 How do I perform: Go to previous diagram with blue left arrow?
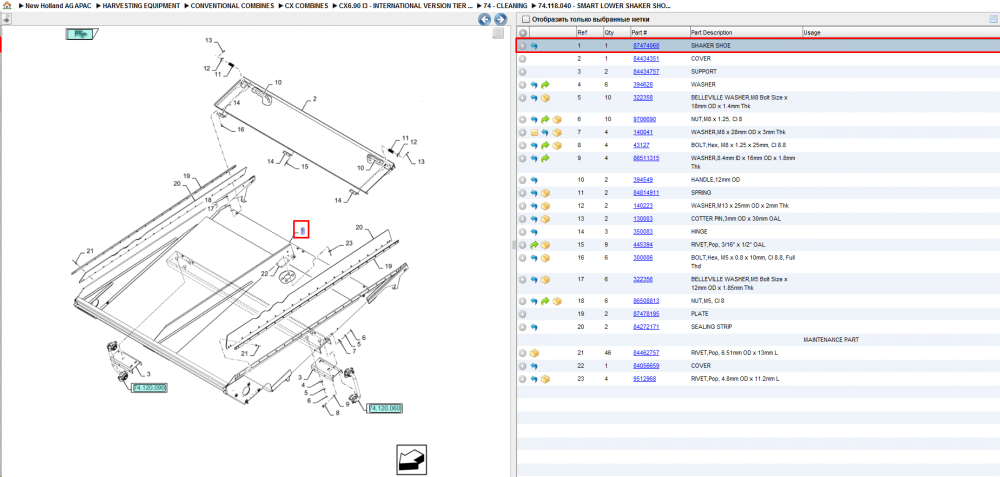coord(485,20)
